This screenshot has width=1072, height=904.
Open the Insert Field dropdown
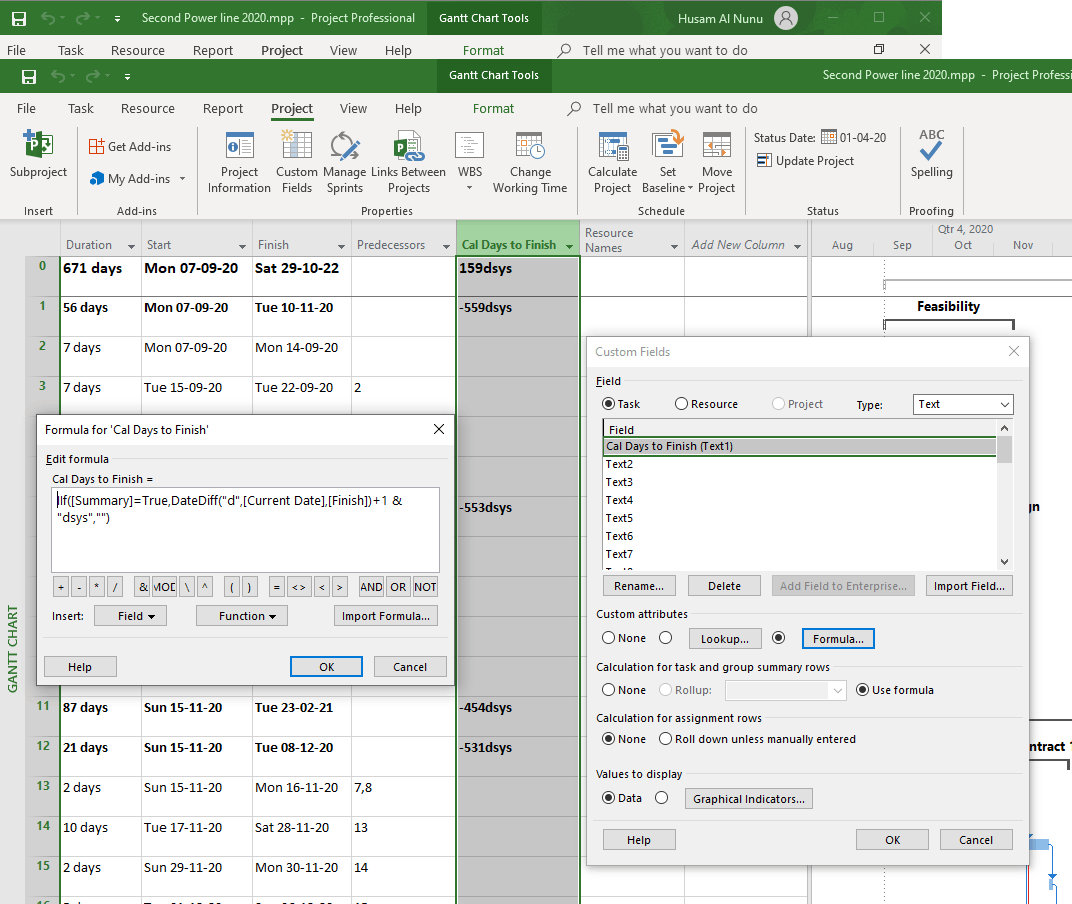(131, 615)
